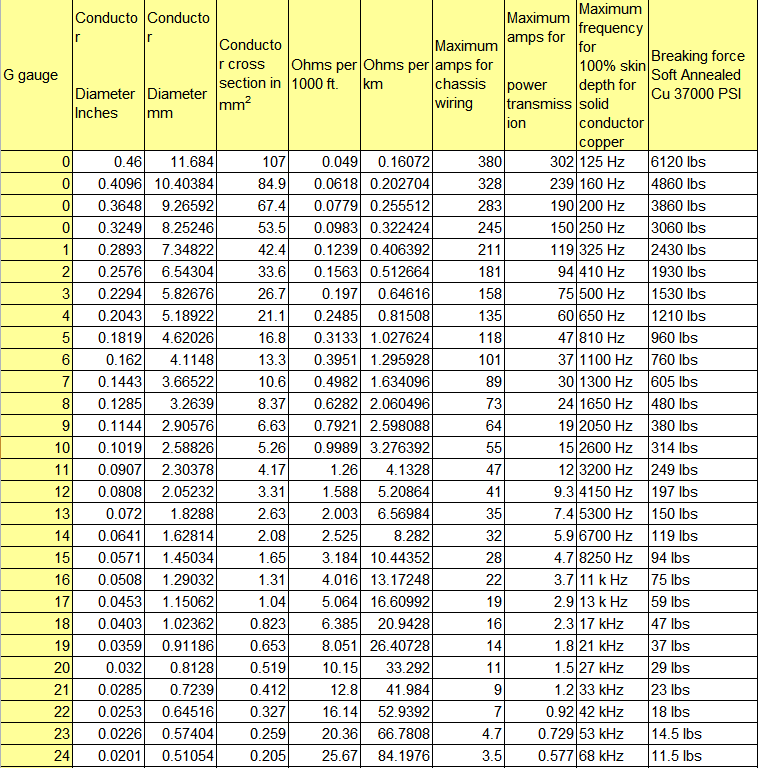This screenshot has height=768, width=758.
Task: Click the cell reading 1100 Hz
Action: tap(612, 360)
